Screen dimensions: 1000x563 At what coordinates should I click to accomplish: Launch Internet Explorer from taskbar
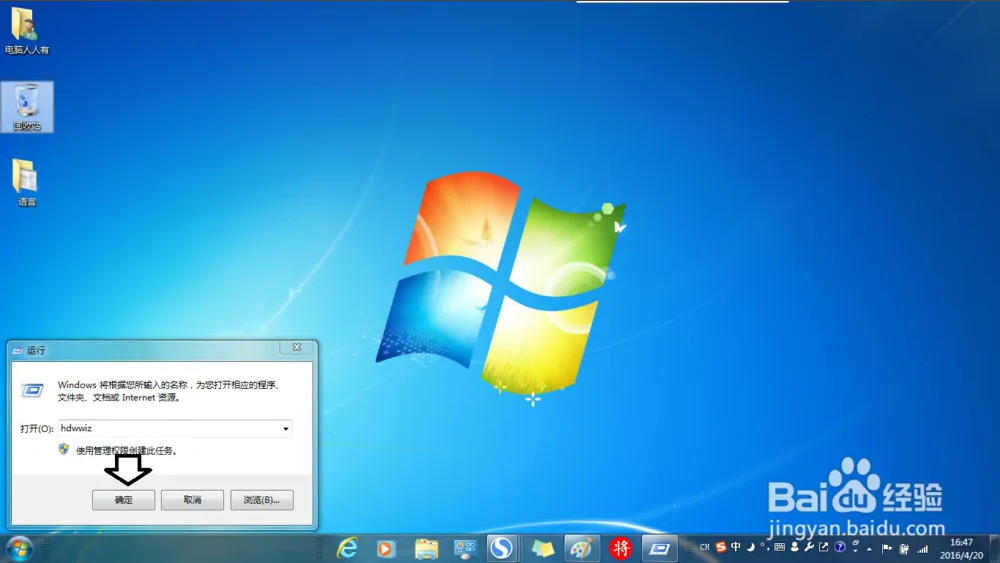[x=347, y=548]
